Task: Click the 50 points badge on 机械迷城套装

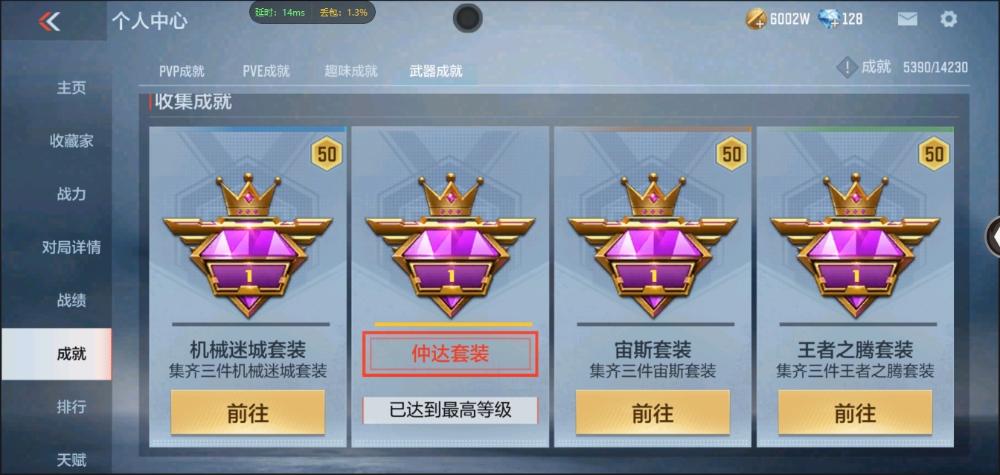Action: click(x=327, y=154)
